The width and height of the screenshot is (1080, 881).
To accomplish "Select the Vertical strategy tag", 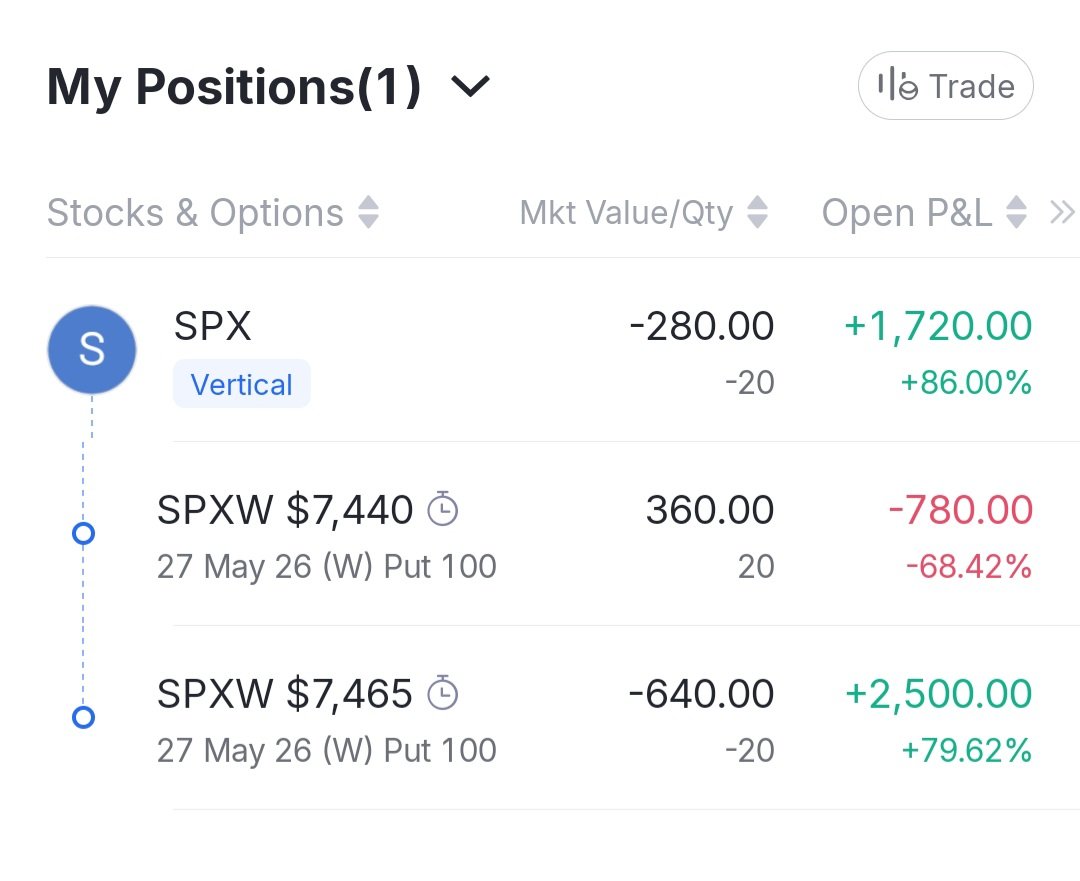I will 242,384.
